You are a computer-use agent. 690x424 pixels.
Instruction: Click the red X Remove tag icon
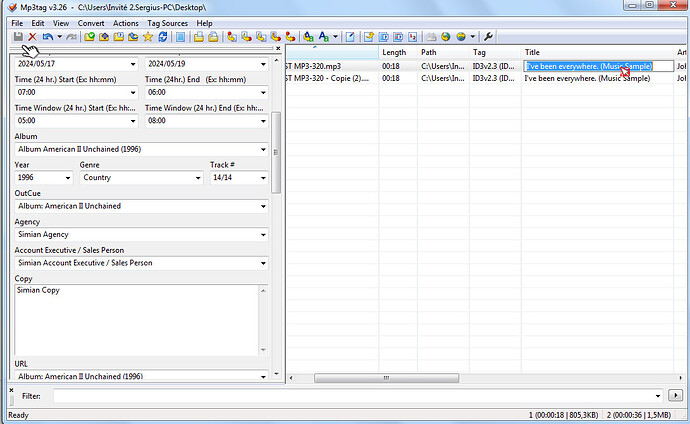[33, 37]
